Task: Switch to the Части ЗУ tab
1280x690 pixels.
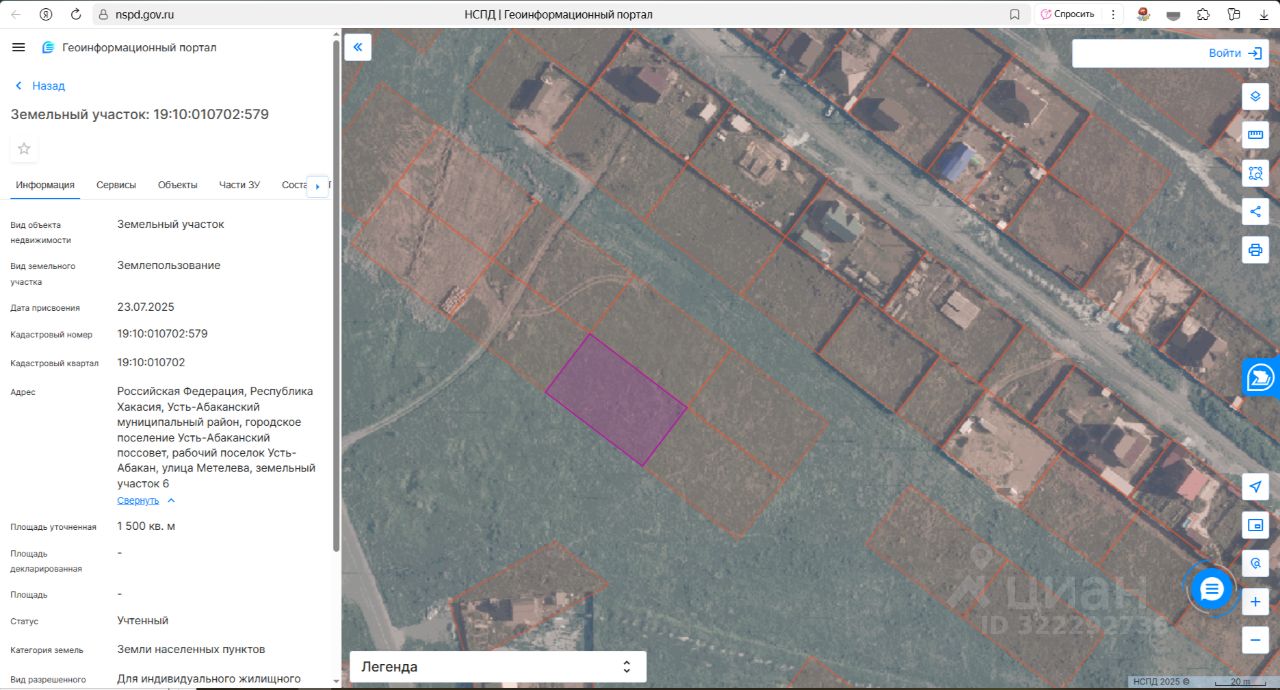Action: point(240,185)
